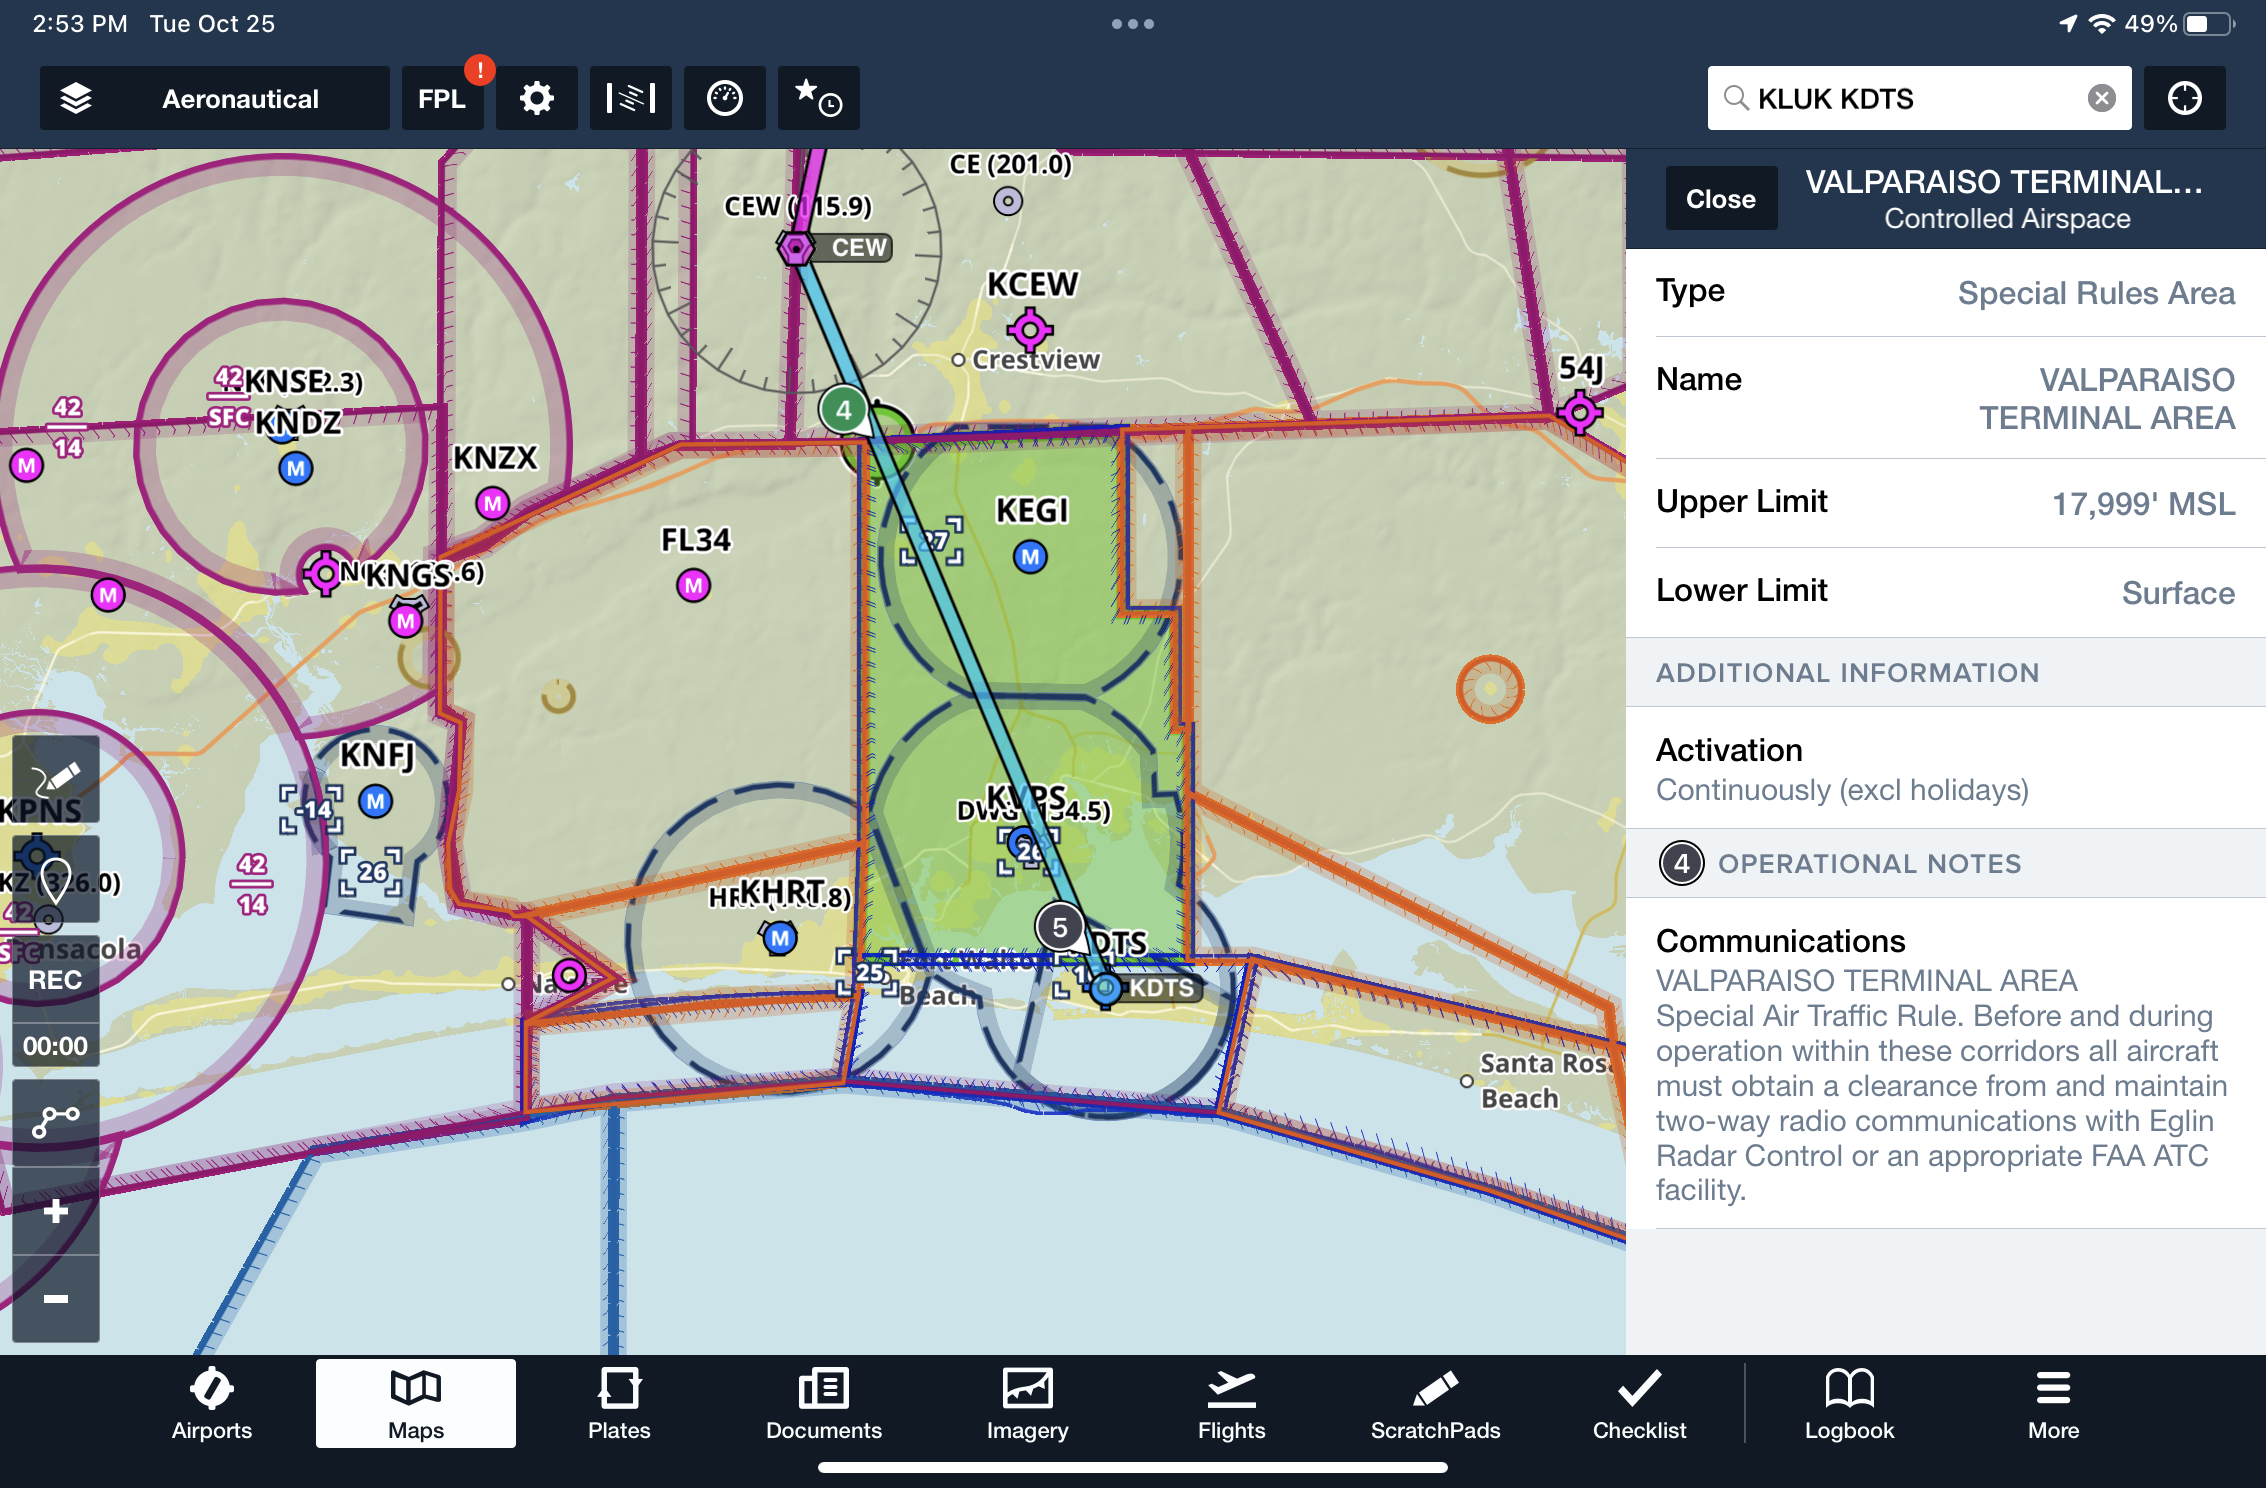Tap the CE (201.0) NDB symbol
Image resolution: width=2266 pixels, height=1488 pixels.
point(1008,201)
